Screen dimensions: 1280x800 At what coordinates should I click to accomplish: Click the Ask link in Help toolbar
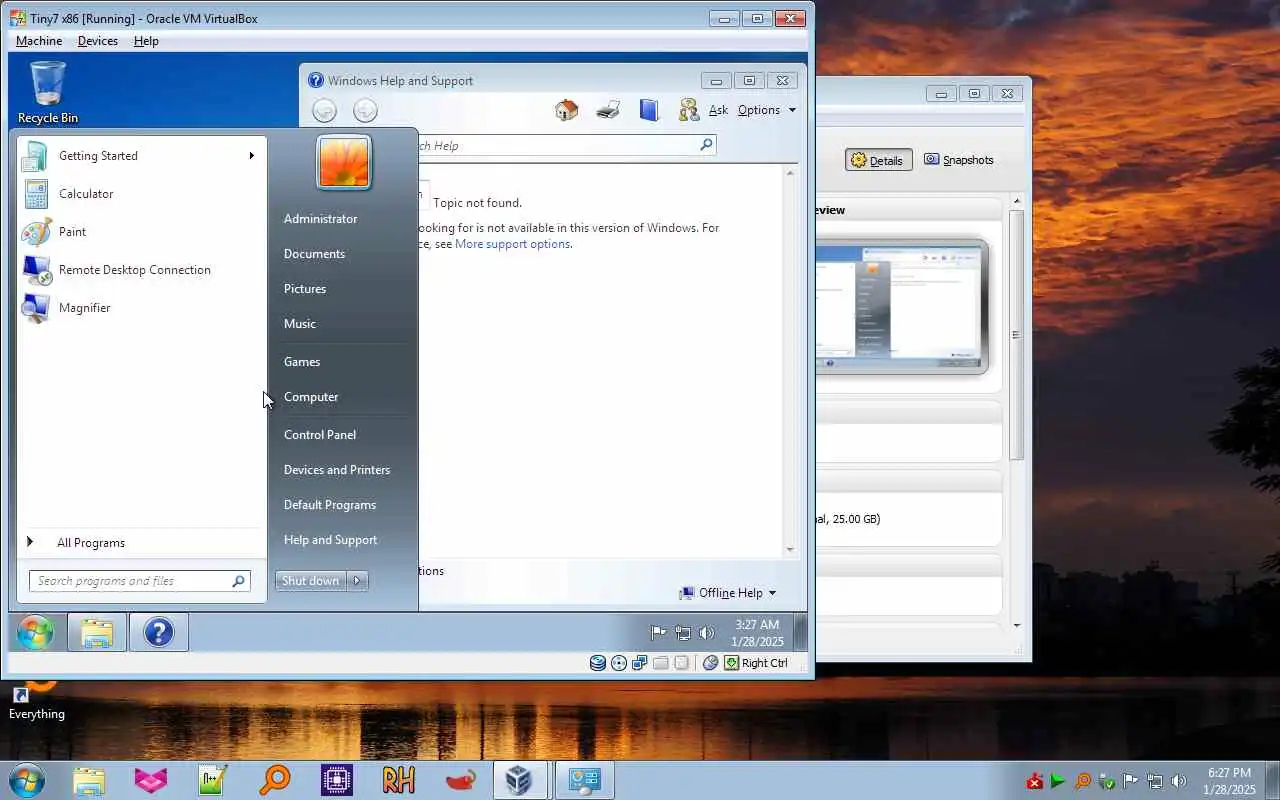(718, 110)
